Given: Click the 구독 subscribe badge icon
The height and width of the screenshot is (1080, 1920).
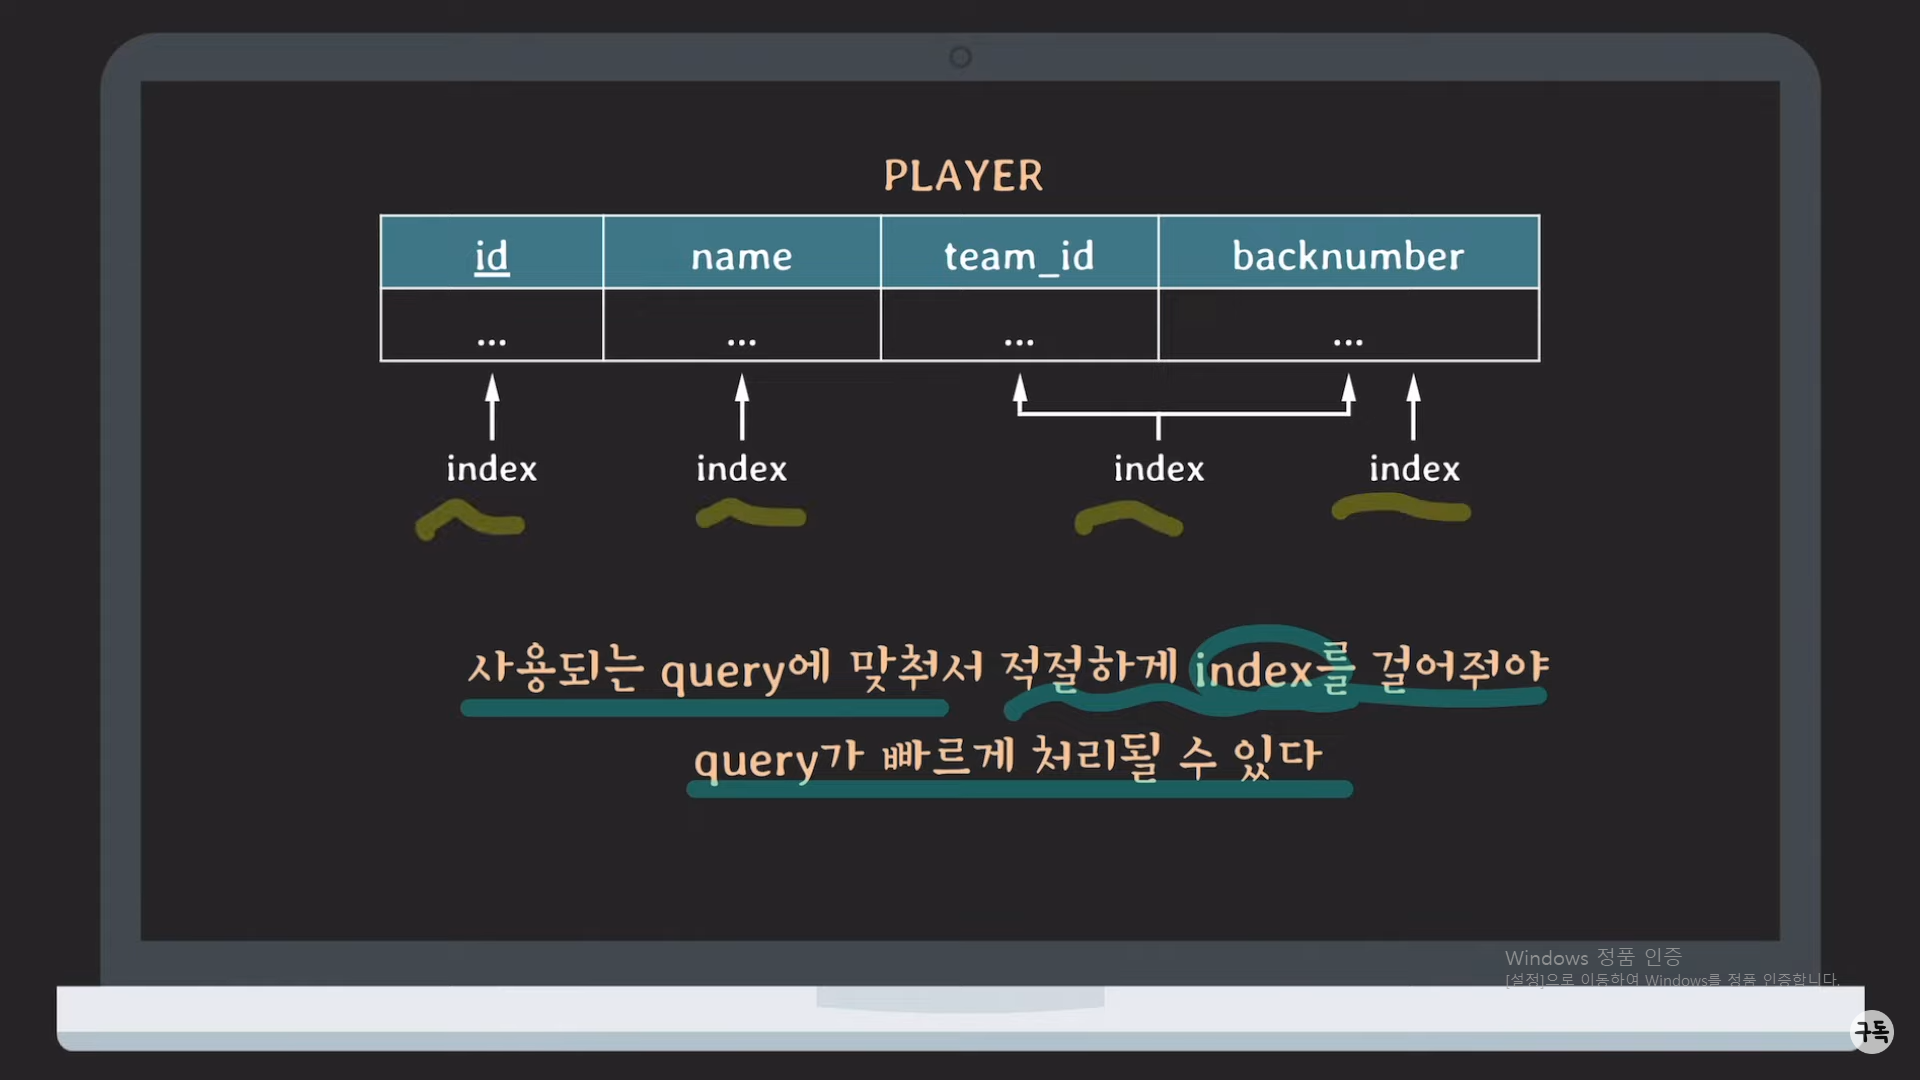Looking at the screenshot, I should pos(1872,1031).
